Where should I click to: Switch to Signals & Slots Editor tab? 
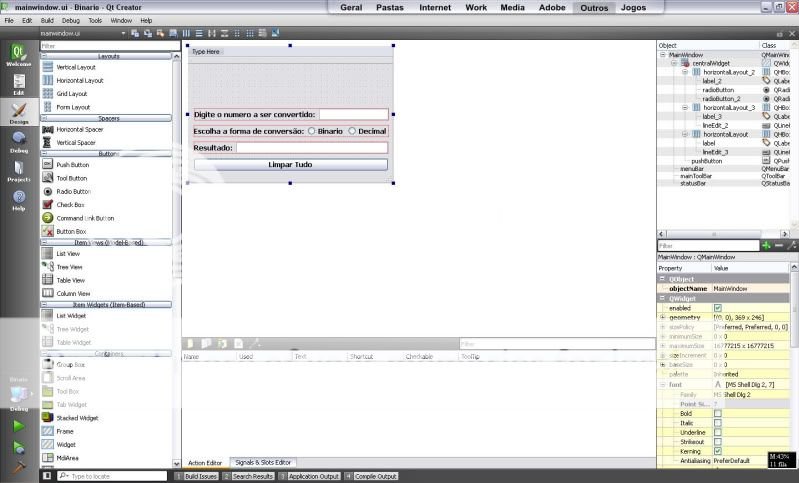(x=262, y=462)
